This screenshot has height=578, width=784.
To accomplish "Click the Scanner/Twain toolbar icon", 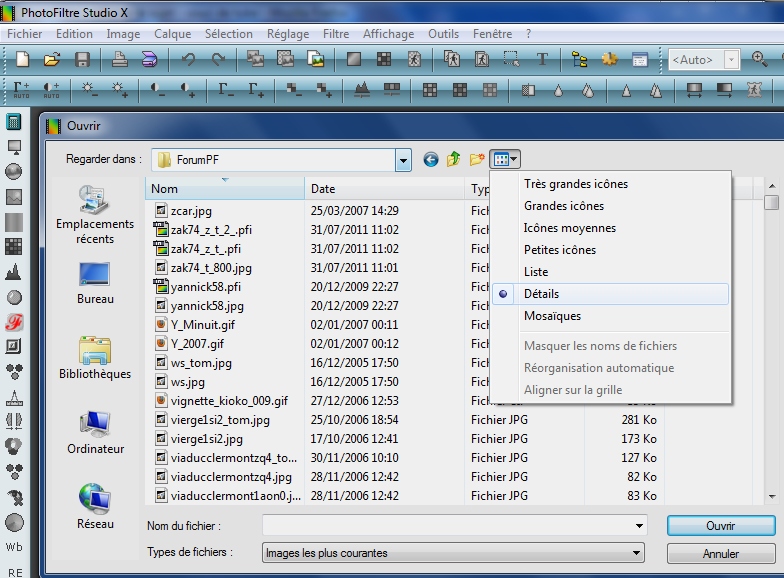I will coord(150,60).
